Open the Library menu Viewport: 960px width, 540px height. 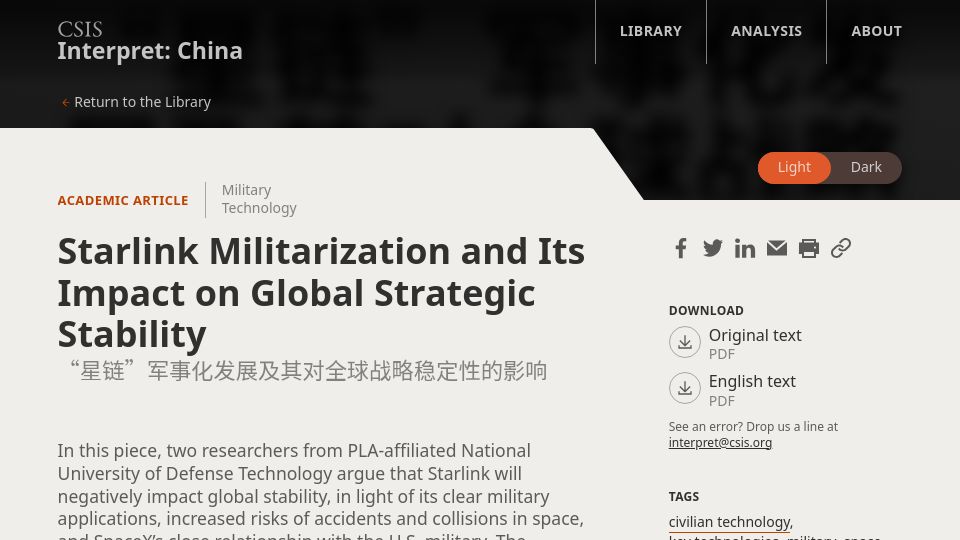pos(650,31)
